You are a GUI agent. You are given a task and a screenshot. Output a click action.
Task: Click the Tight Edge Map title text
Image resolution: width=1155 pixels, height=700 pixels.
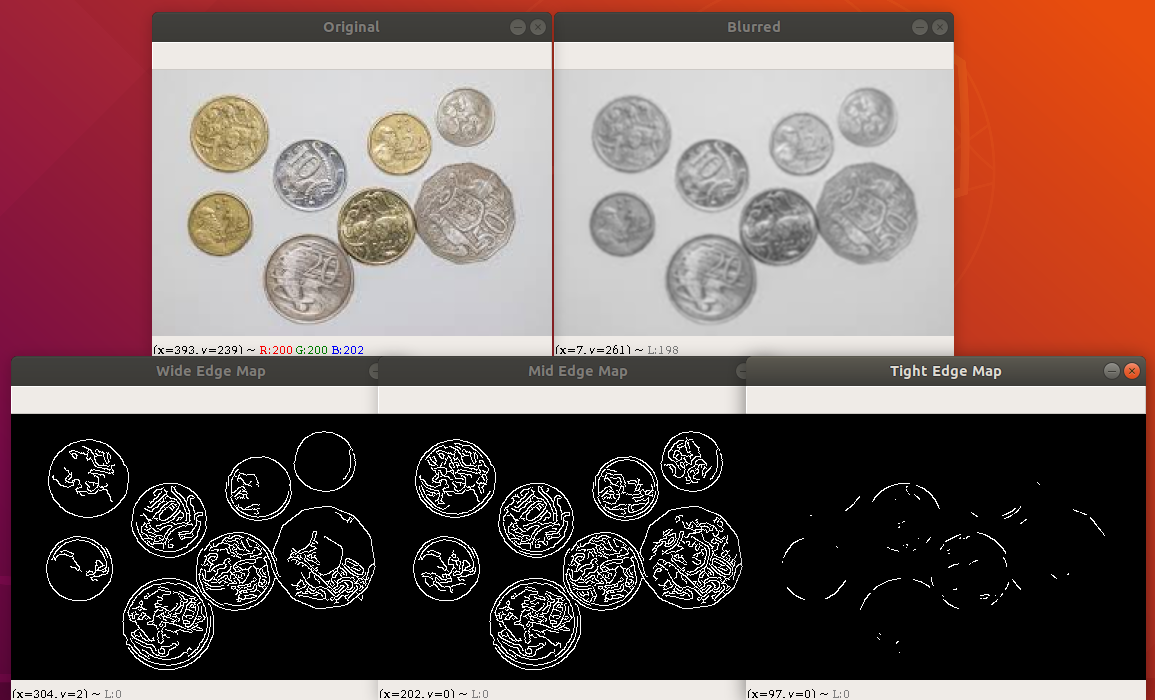point(945,371)
